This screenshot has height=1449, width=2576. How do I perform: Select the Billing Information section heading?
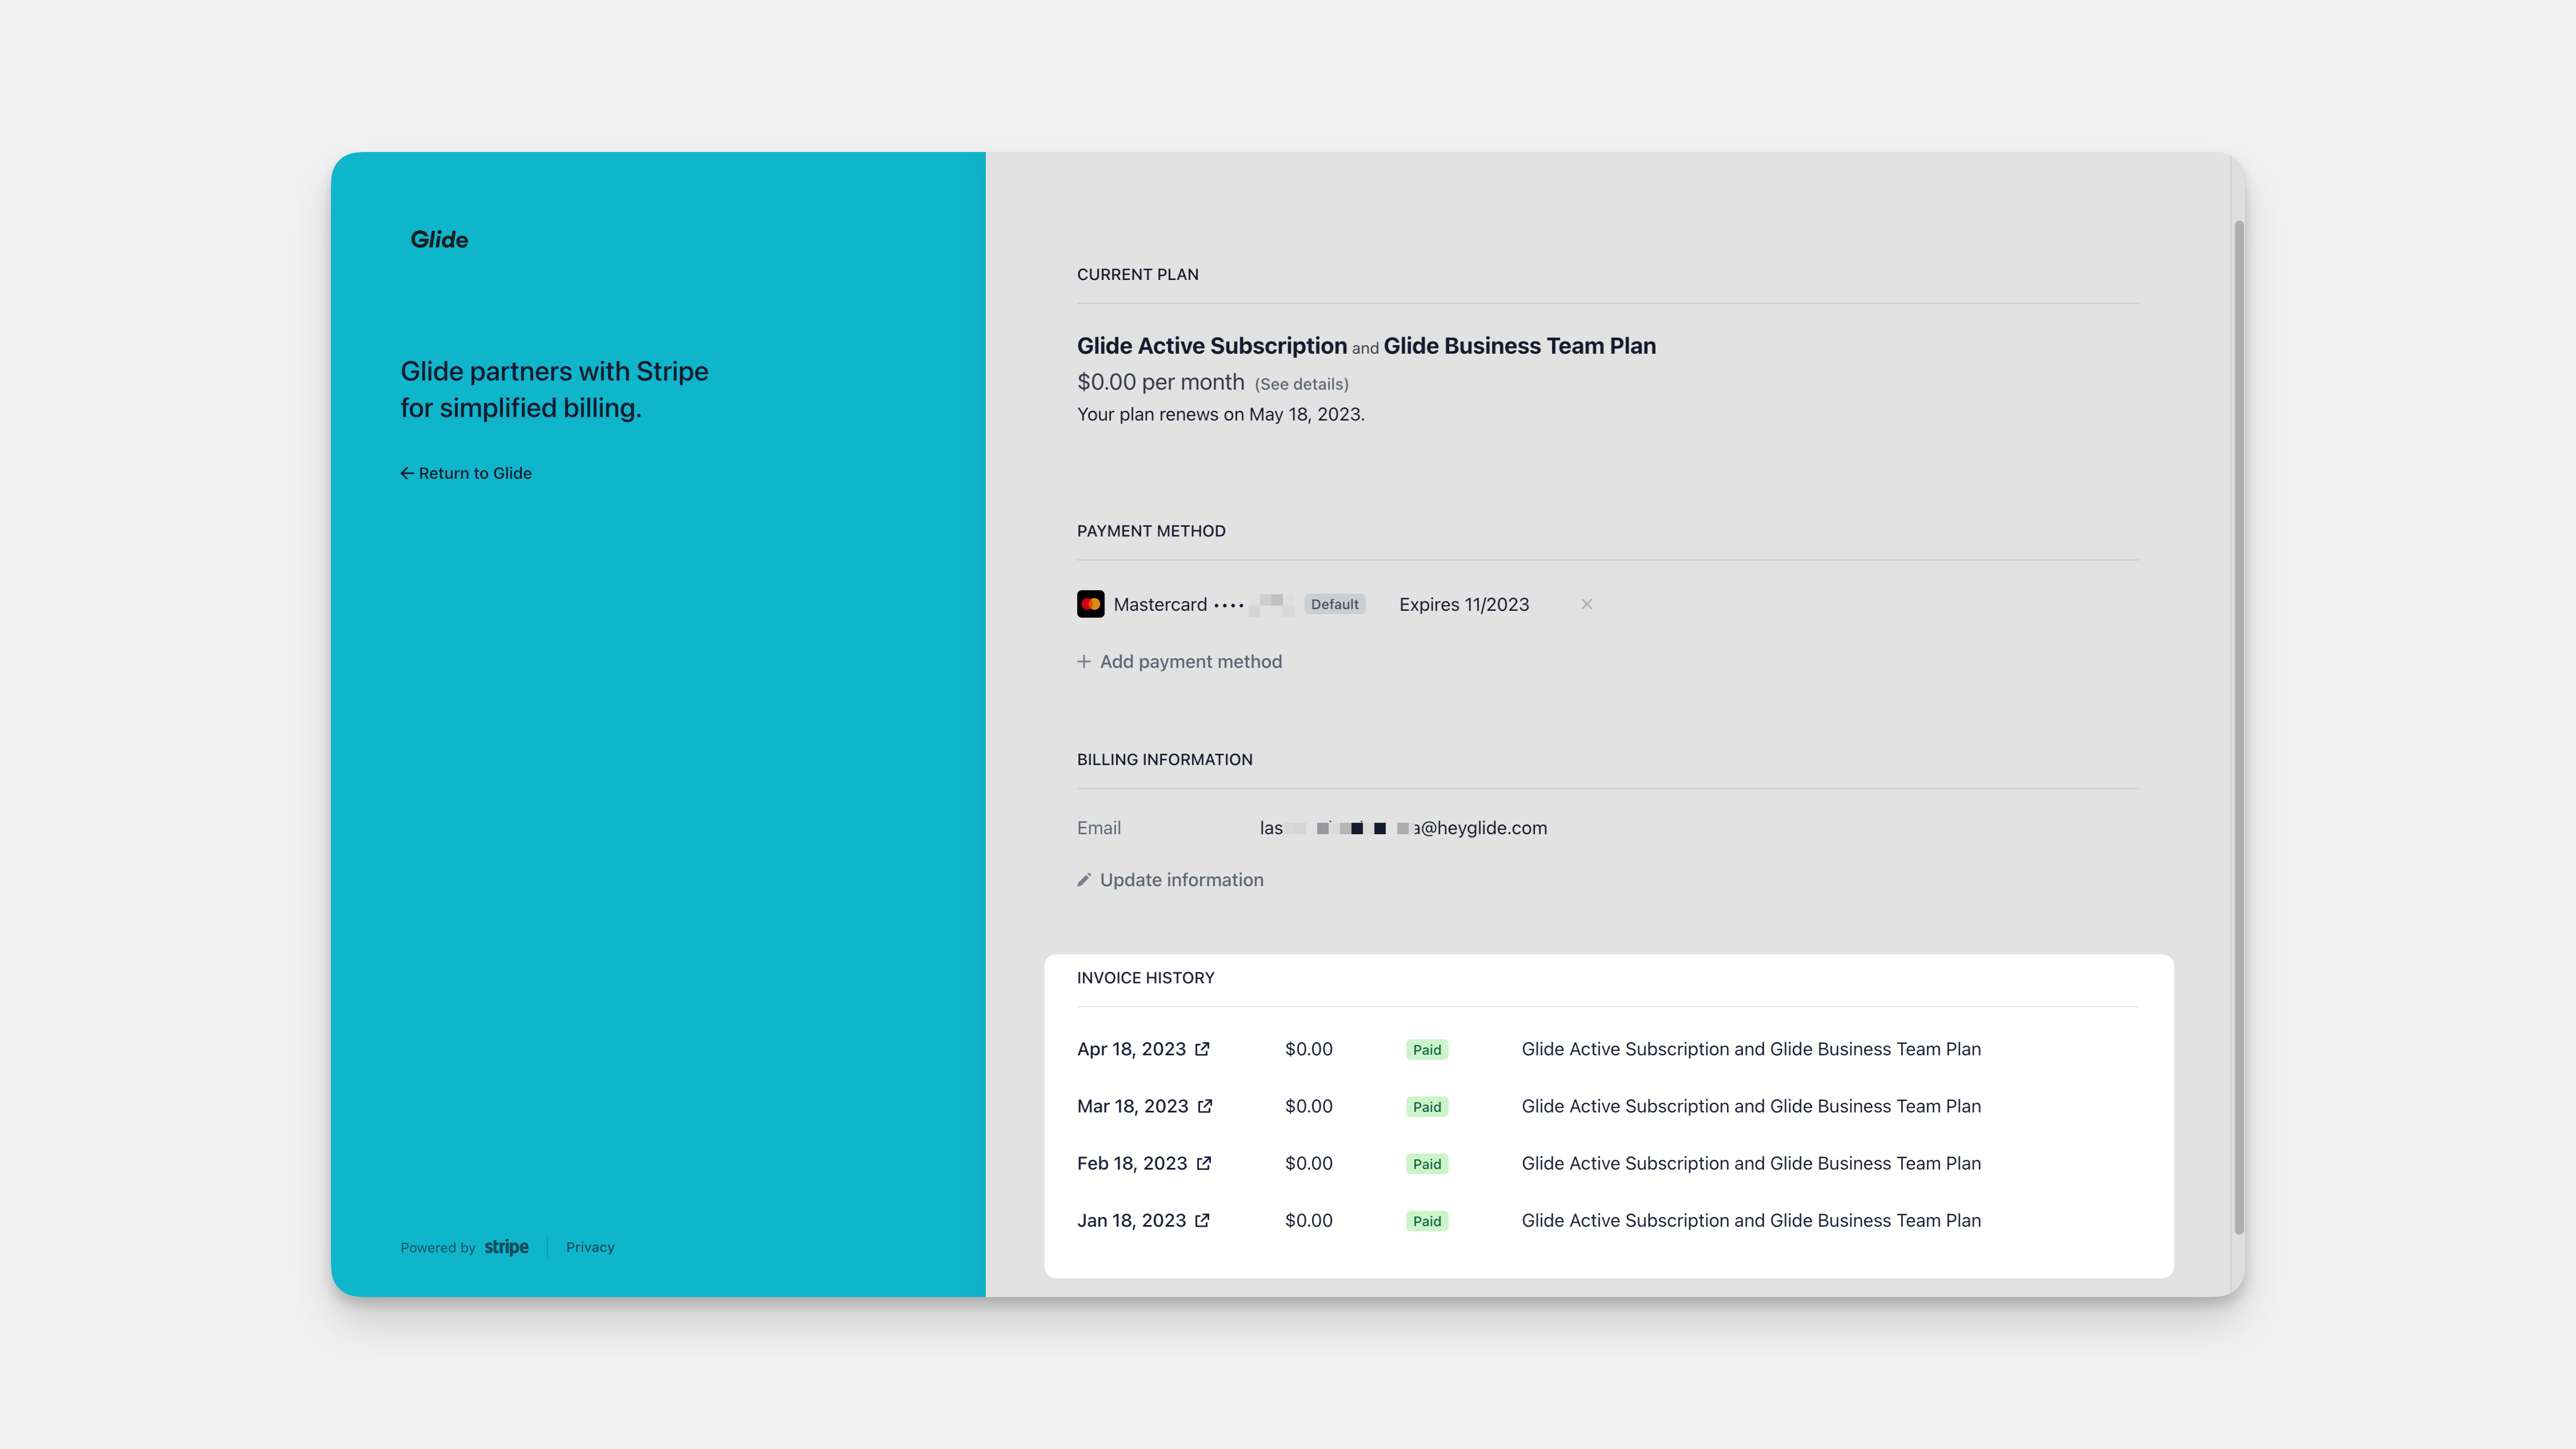(1164, 759)
